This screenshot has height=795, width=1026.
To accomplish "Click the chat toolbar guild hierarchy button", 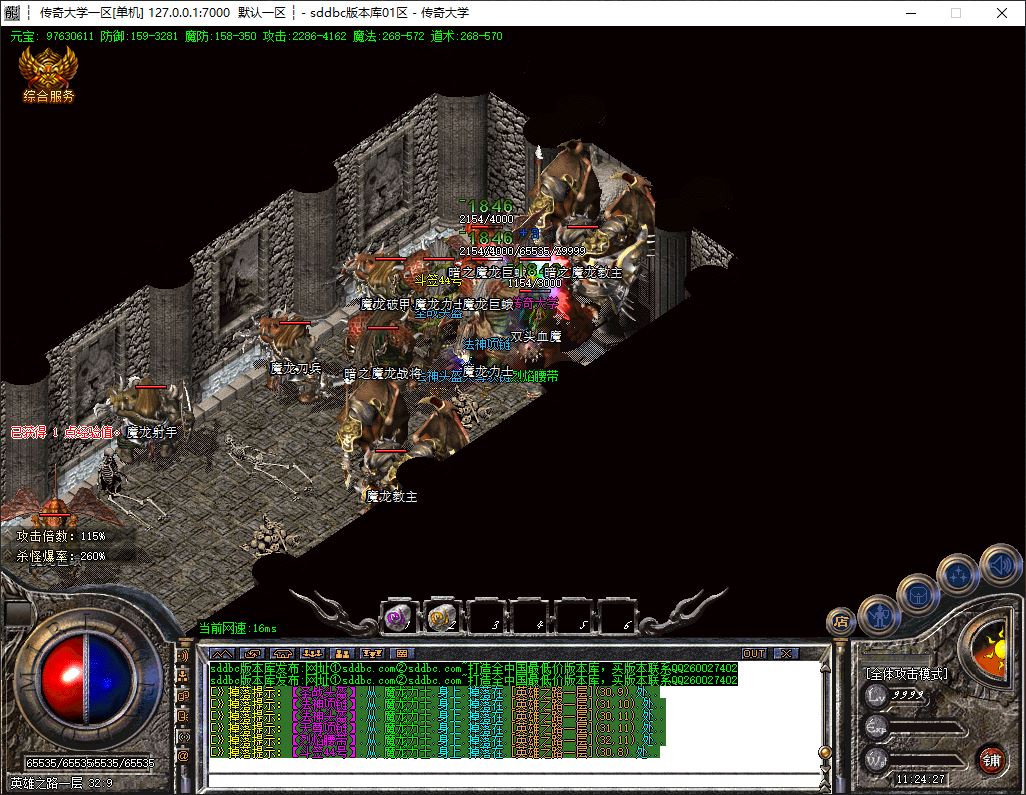I will tap(372, 653).
